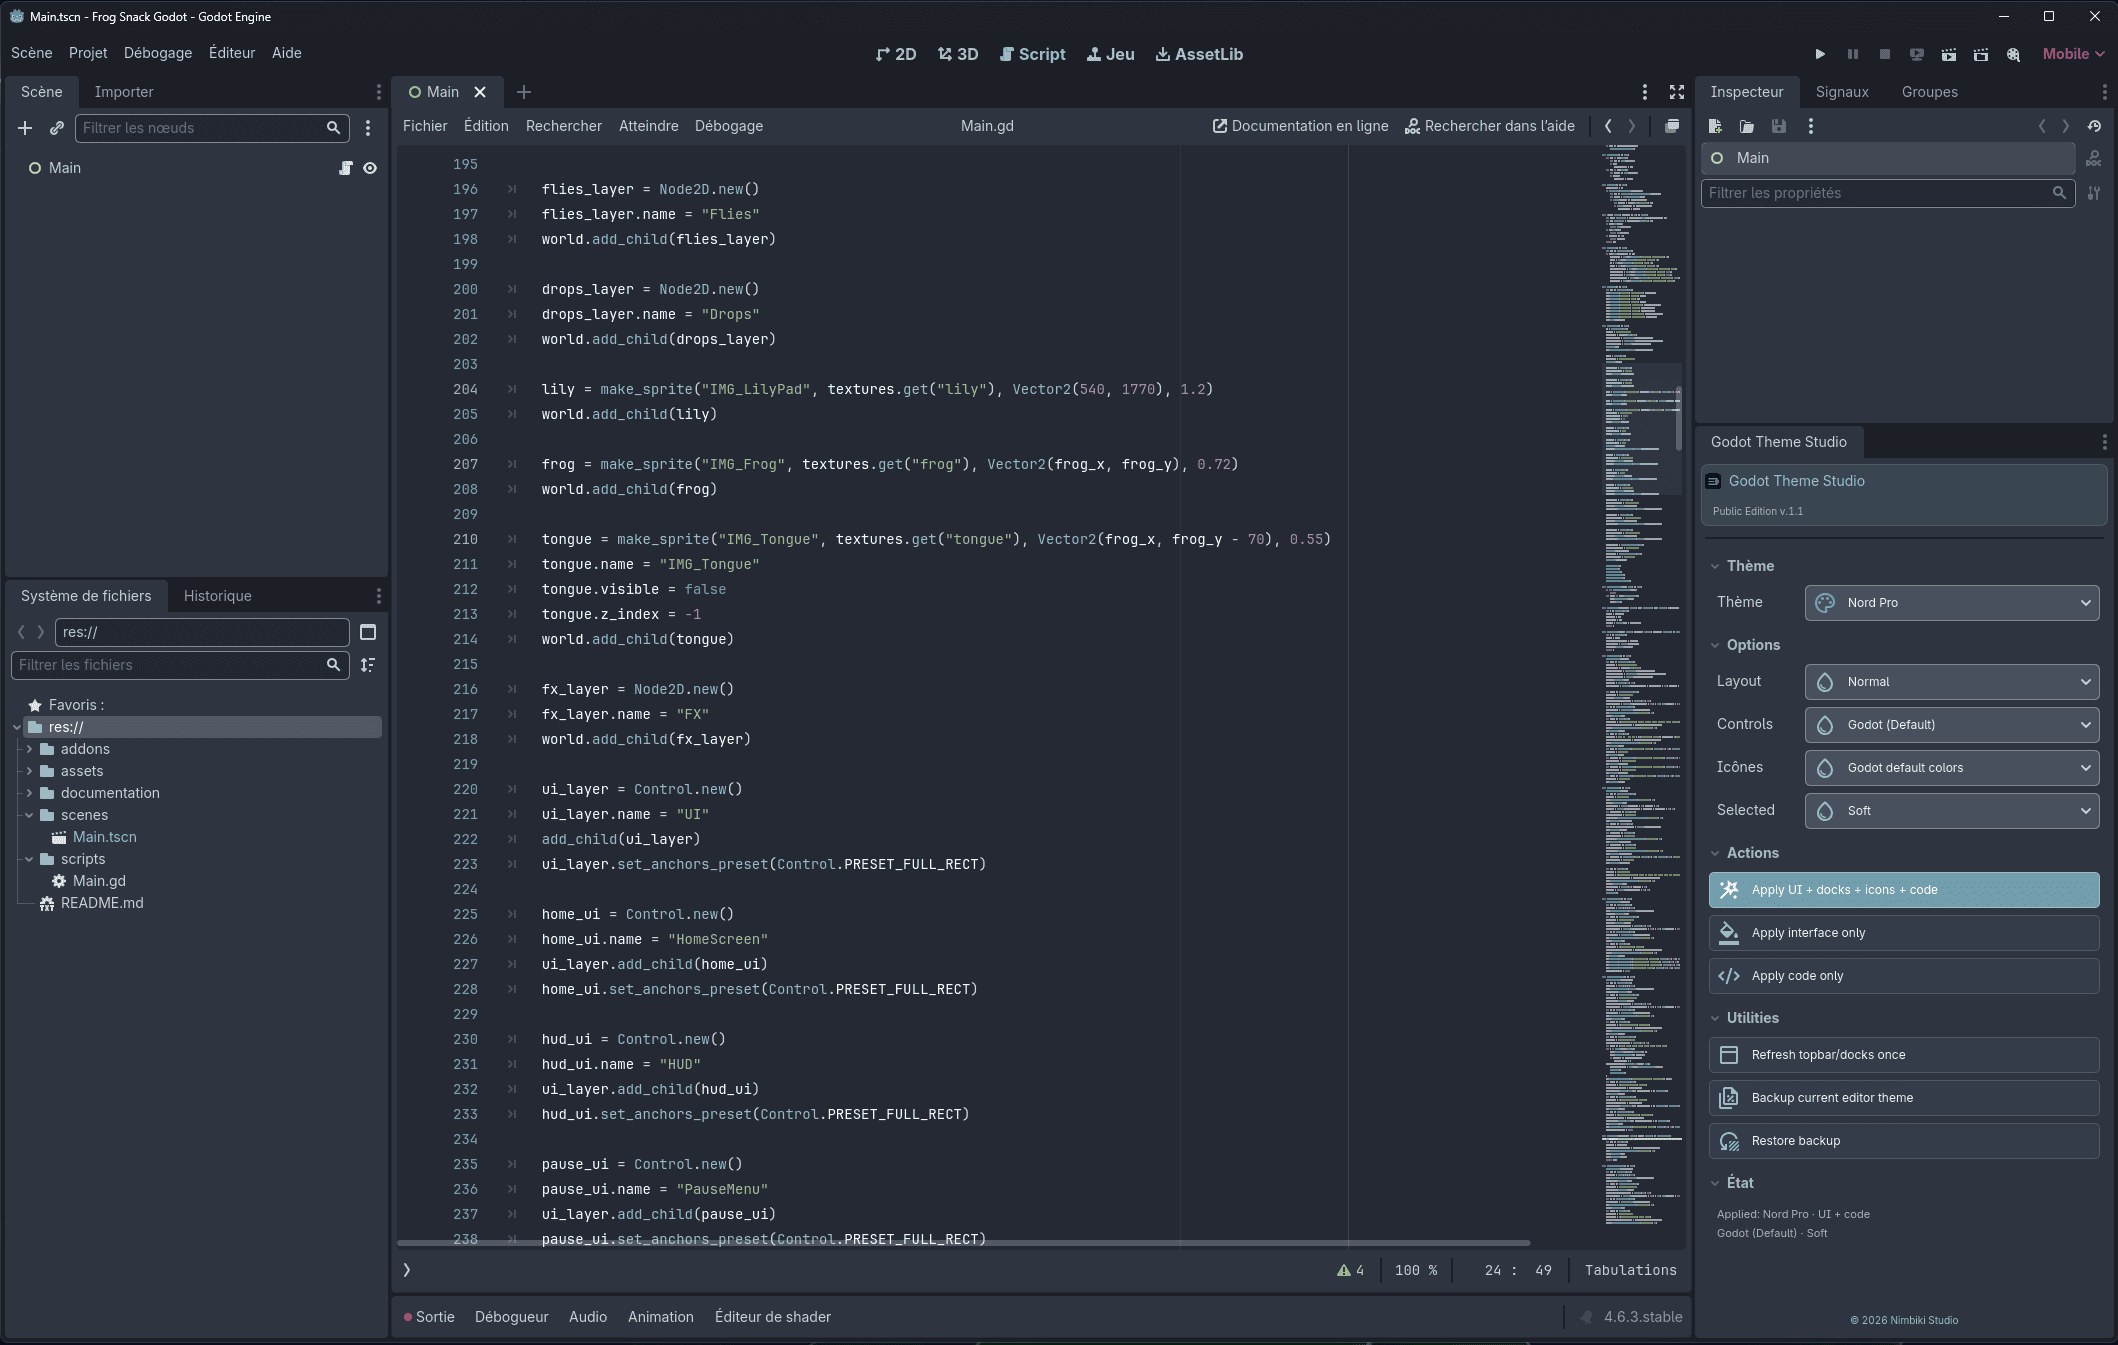Load a resource from the Inspector folder icon
The height and width of the screenshot is (1345, 2118).
1747,126
